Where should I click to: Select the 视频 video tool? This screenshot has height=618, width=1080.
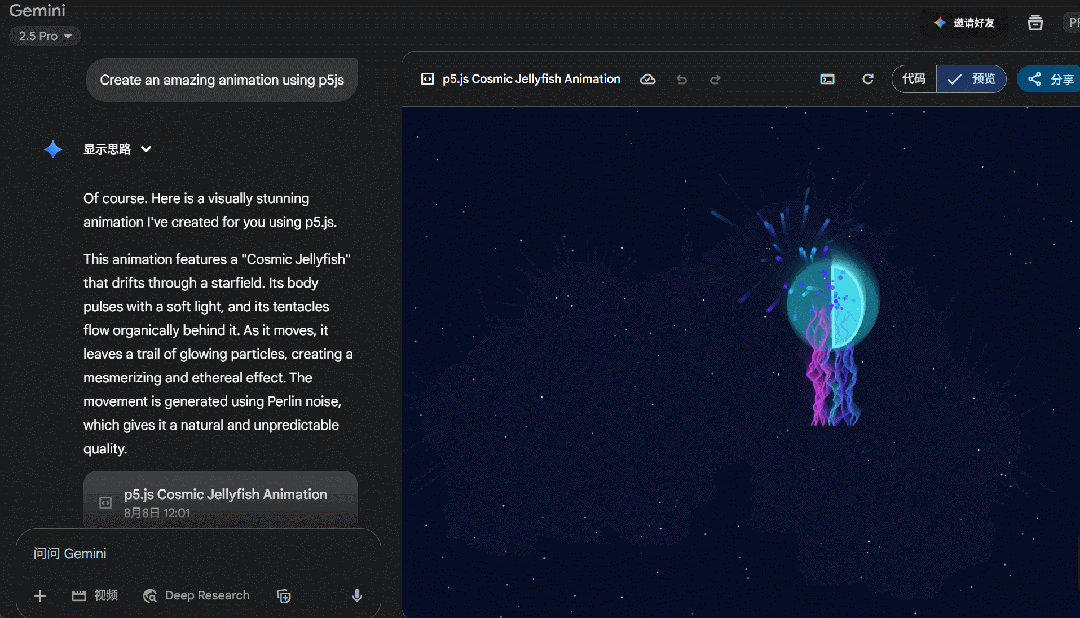click(x=95, y=595)
